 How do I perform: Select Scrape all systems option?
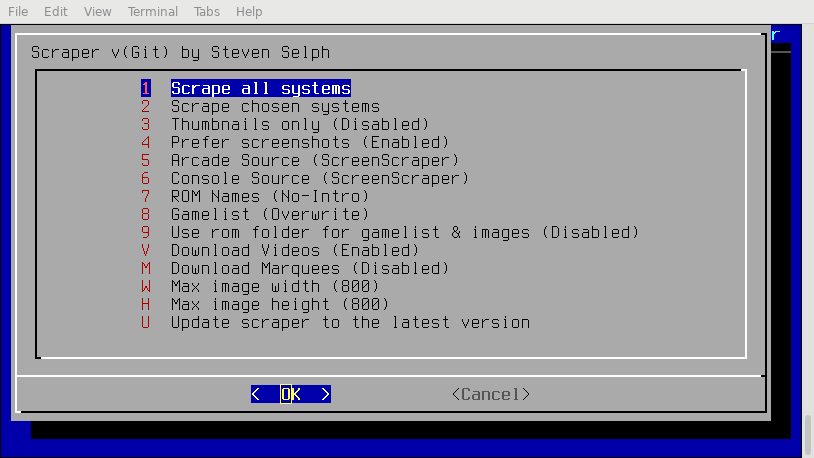260,88
